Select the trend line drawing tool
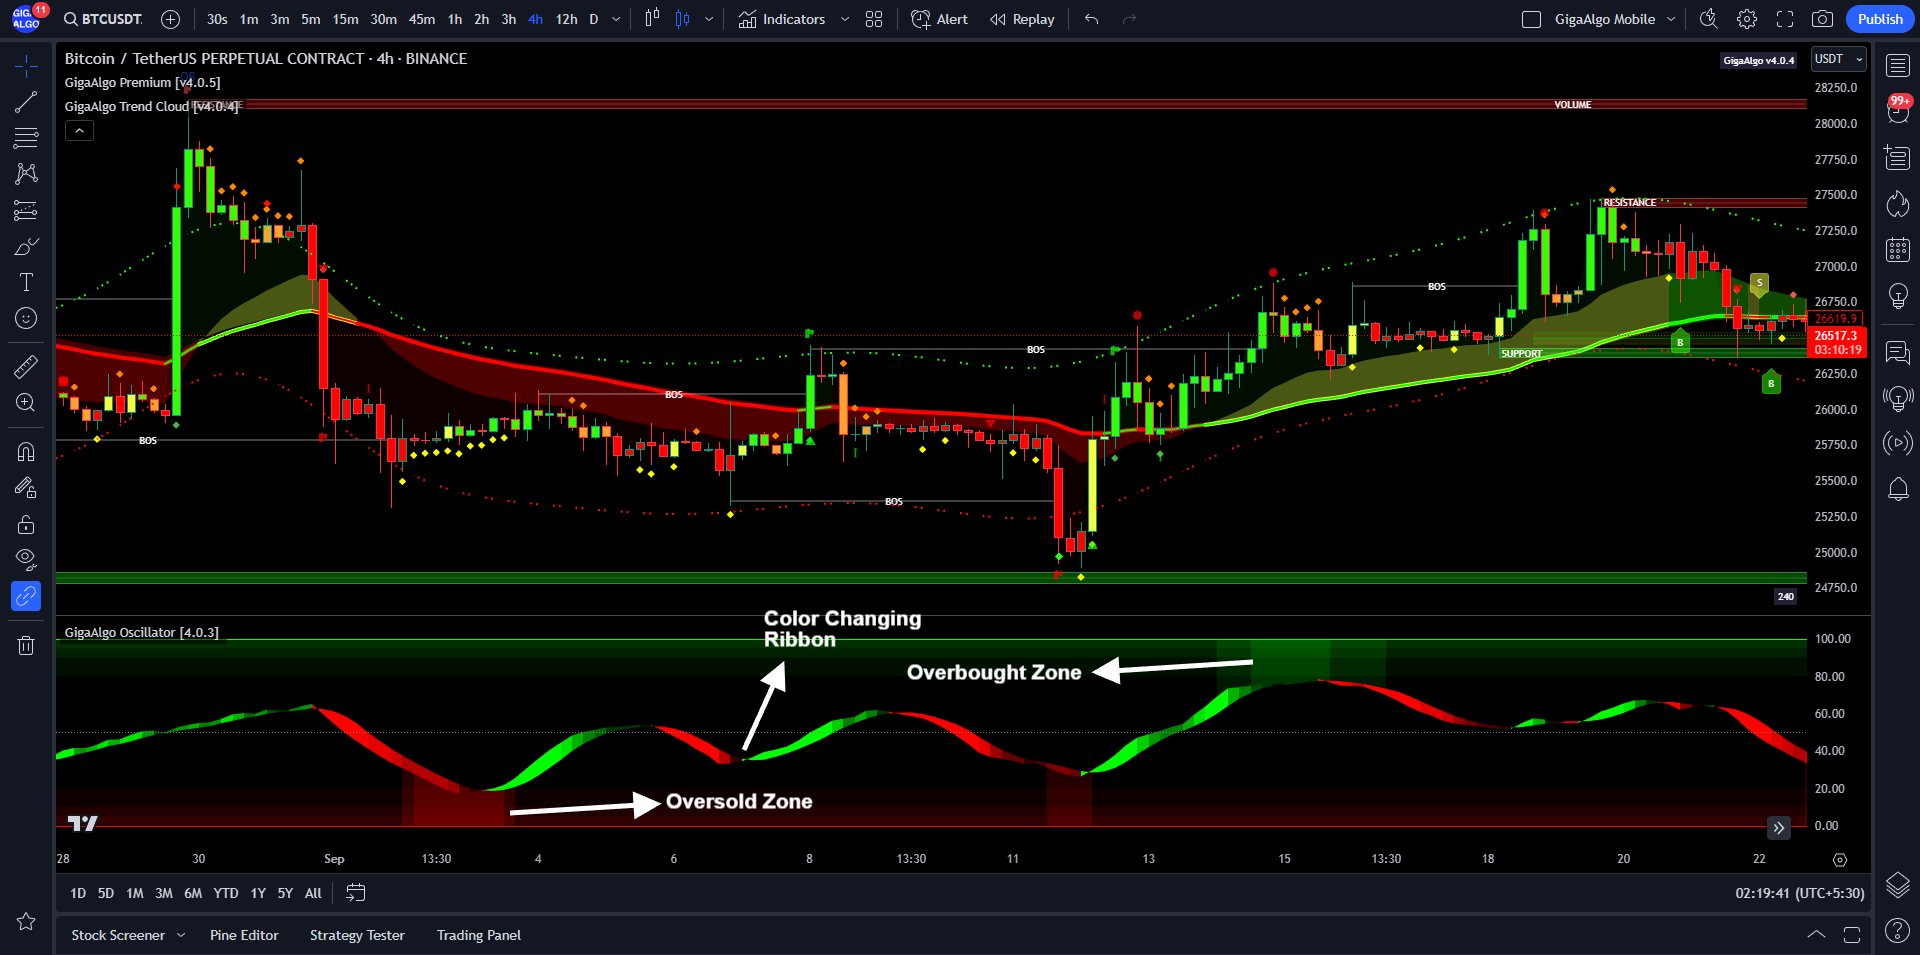 (26, 102)
